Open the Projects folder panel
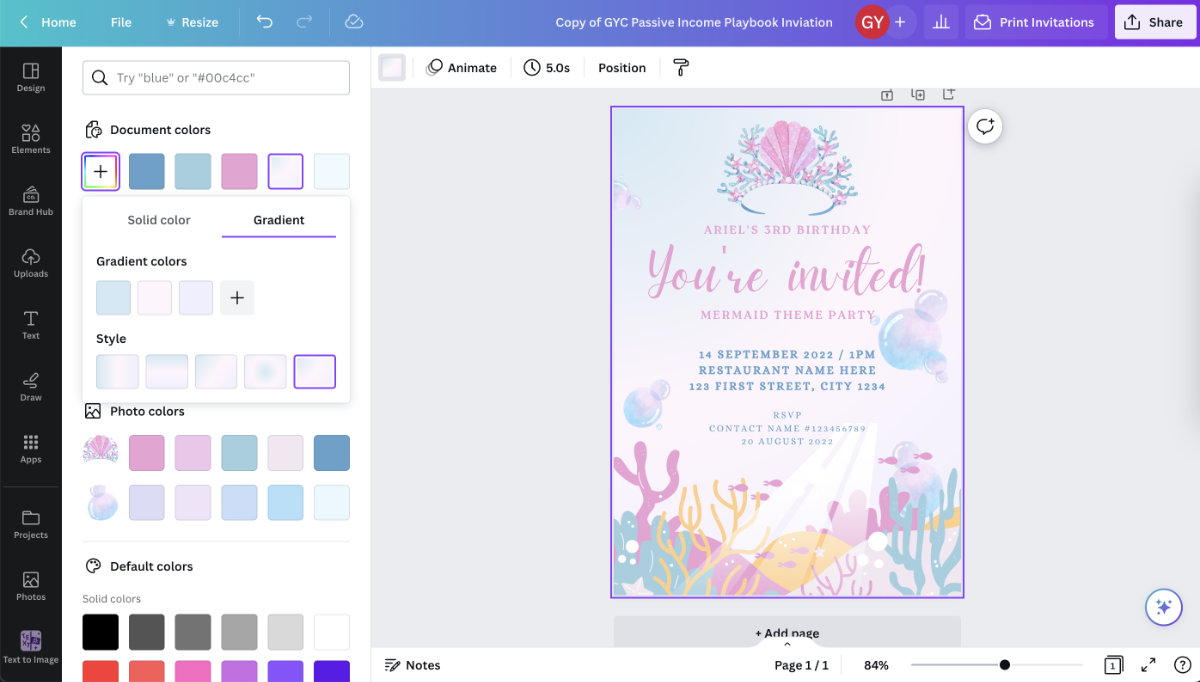 pos(31,524)
